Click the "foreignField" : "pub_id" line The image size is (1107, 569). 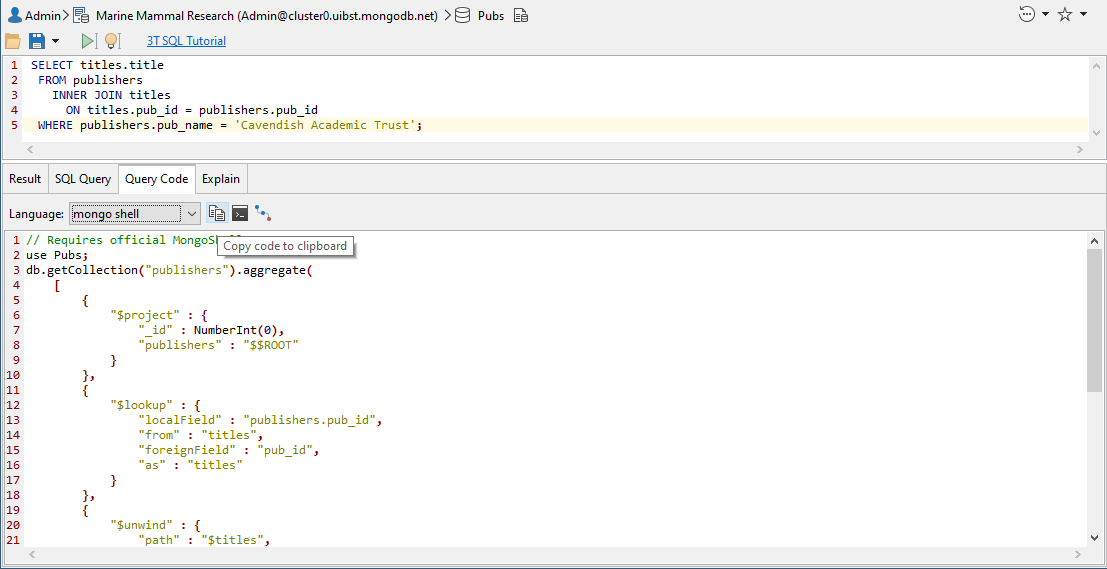[x=229, y=450]
